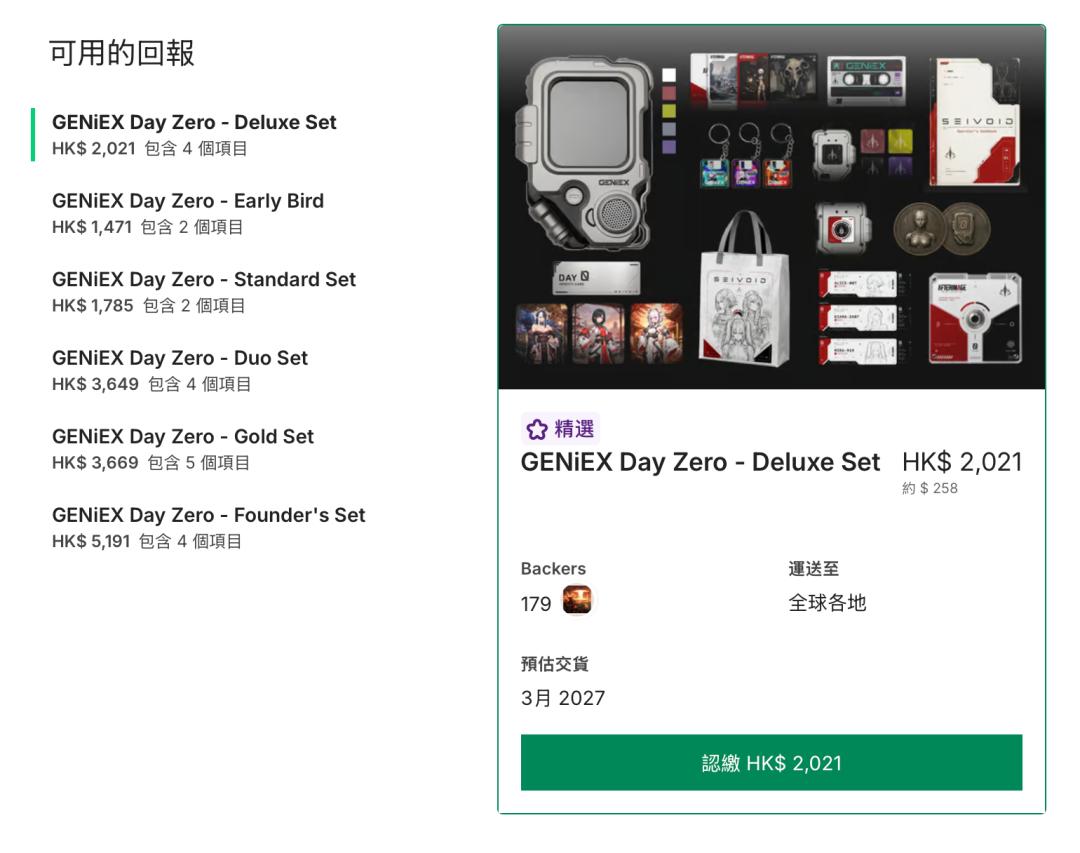This screenshot has width=1080, height=853.
Task: Select the GENiEX Day Zero - Deluxe Set reward
Action: pos(194,134)
